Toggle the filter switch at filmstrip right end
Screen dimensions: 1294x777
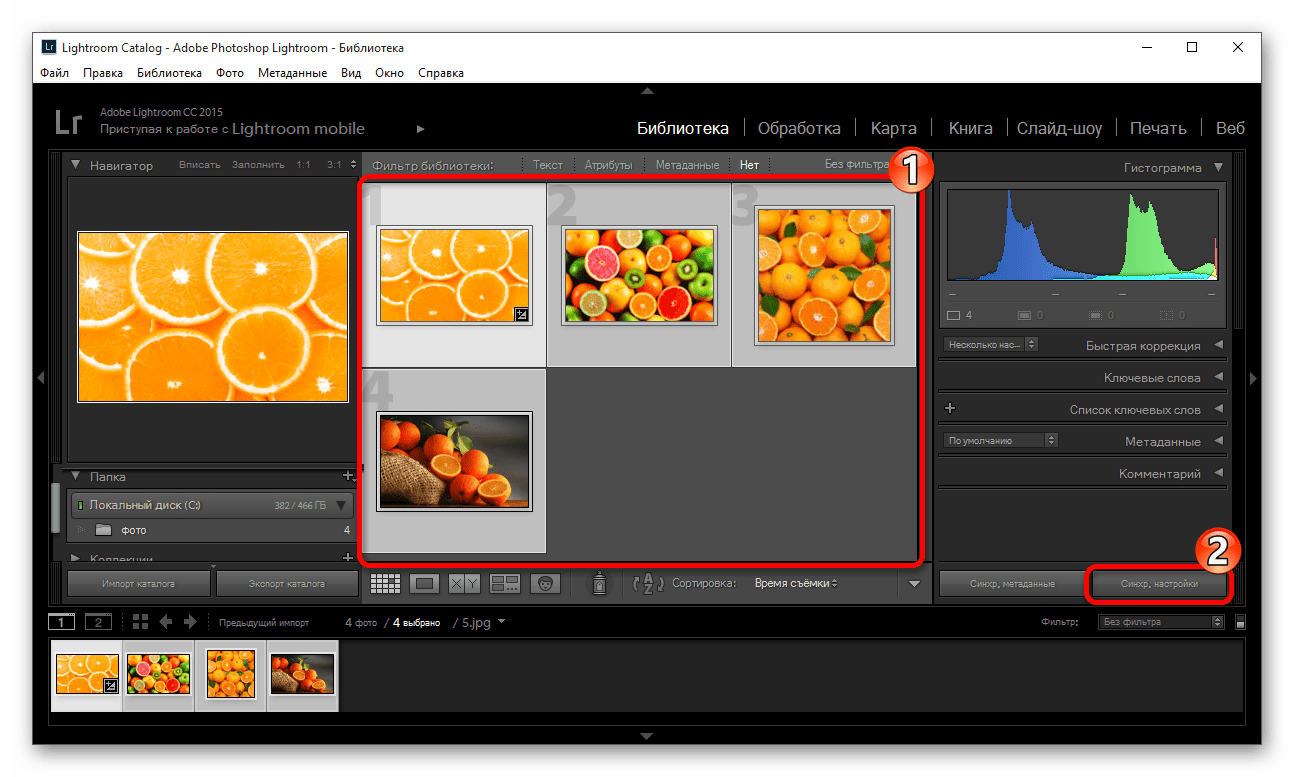click(x=1241, y=622)
